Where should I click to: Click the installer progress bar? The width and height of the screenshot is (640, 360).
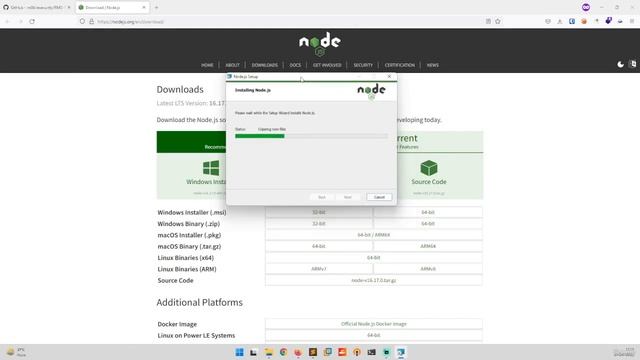click(x=311, y=136)
